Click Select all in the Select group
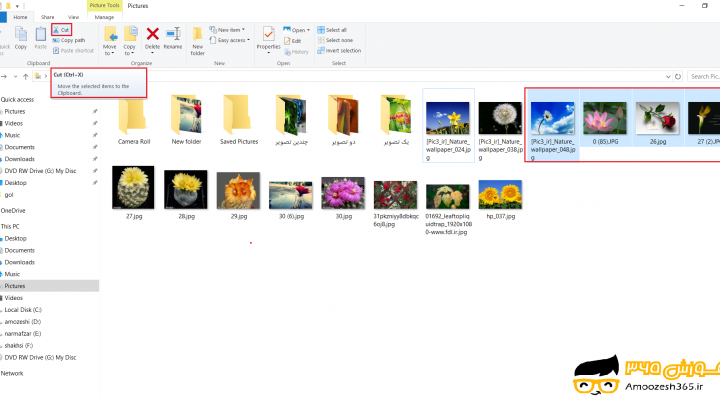This screenshot has height=400, width=720. point(332,30)
